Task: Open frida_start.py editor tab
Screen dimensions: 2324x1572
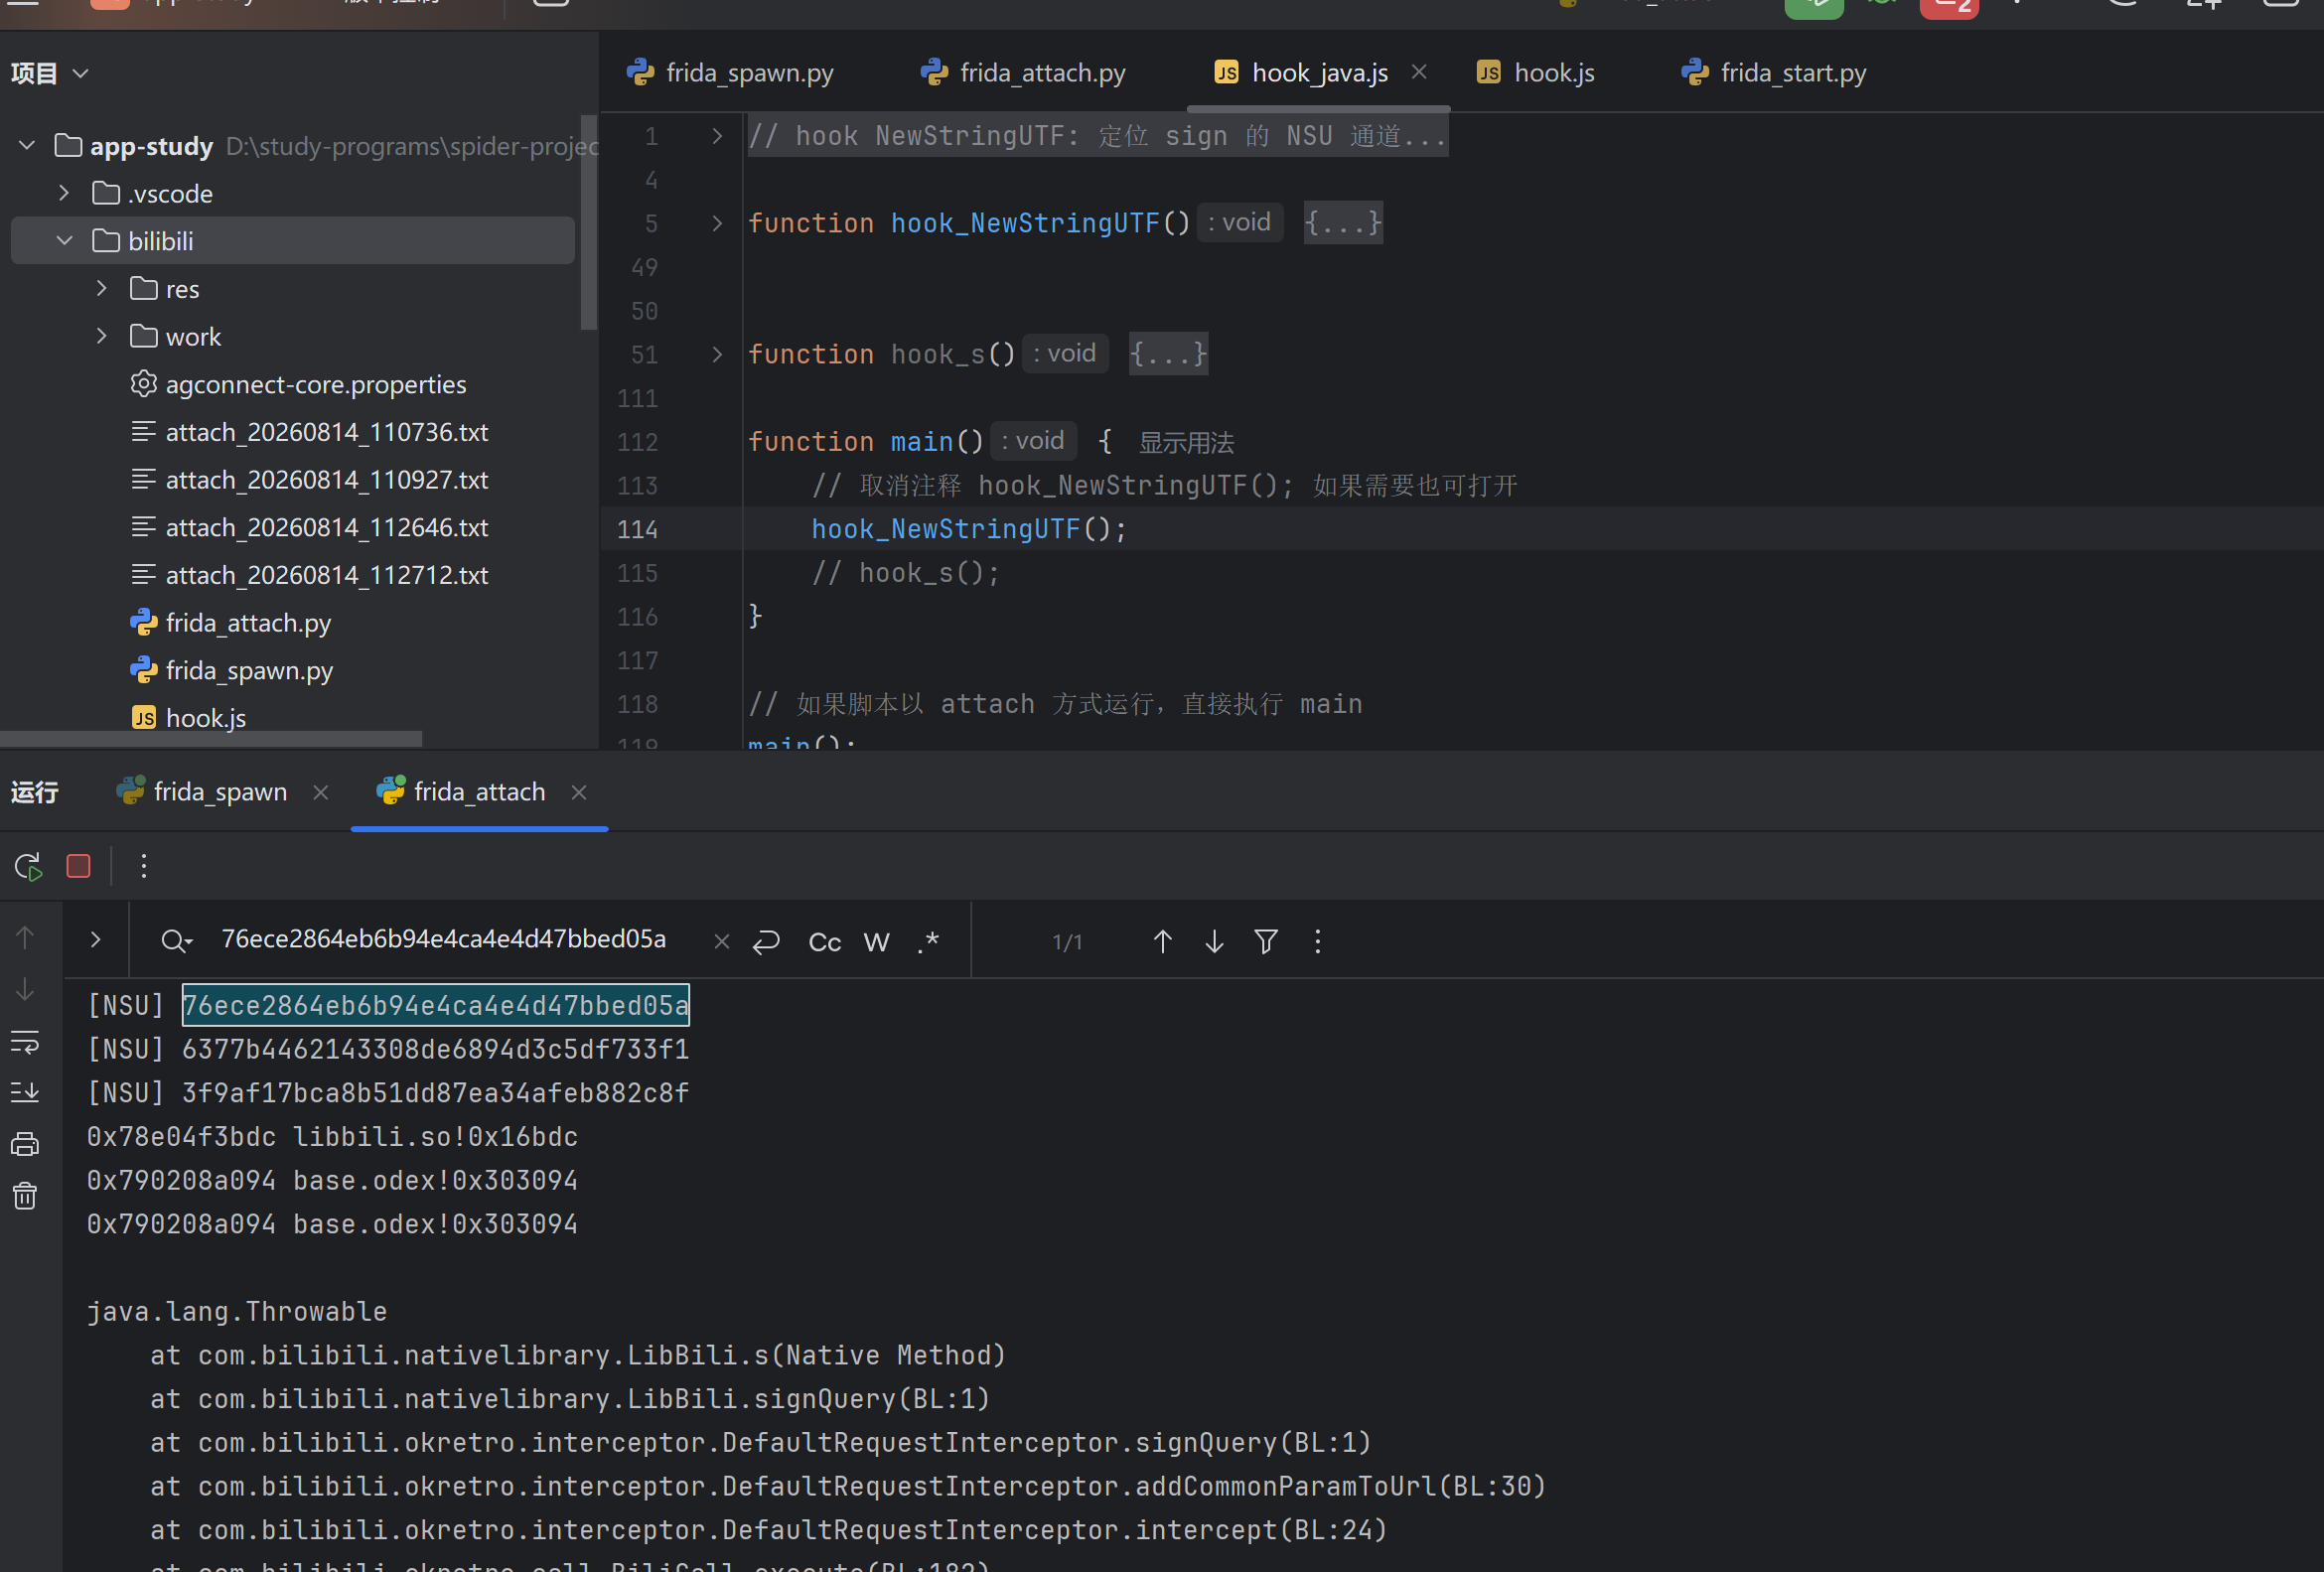Action: (x=1774, y=73)
